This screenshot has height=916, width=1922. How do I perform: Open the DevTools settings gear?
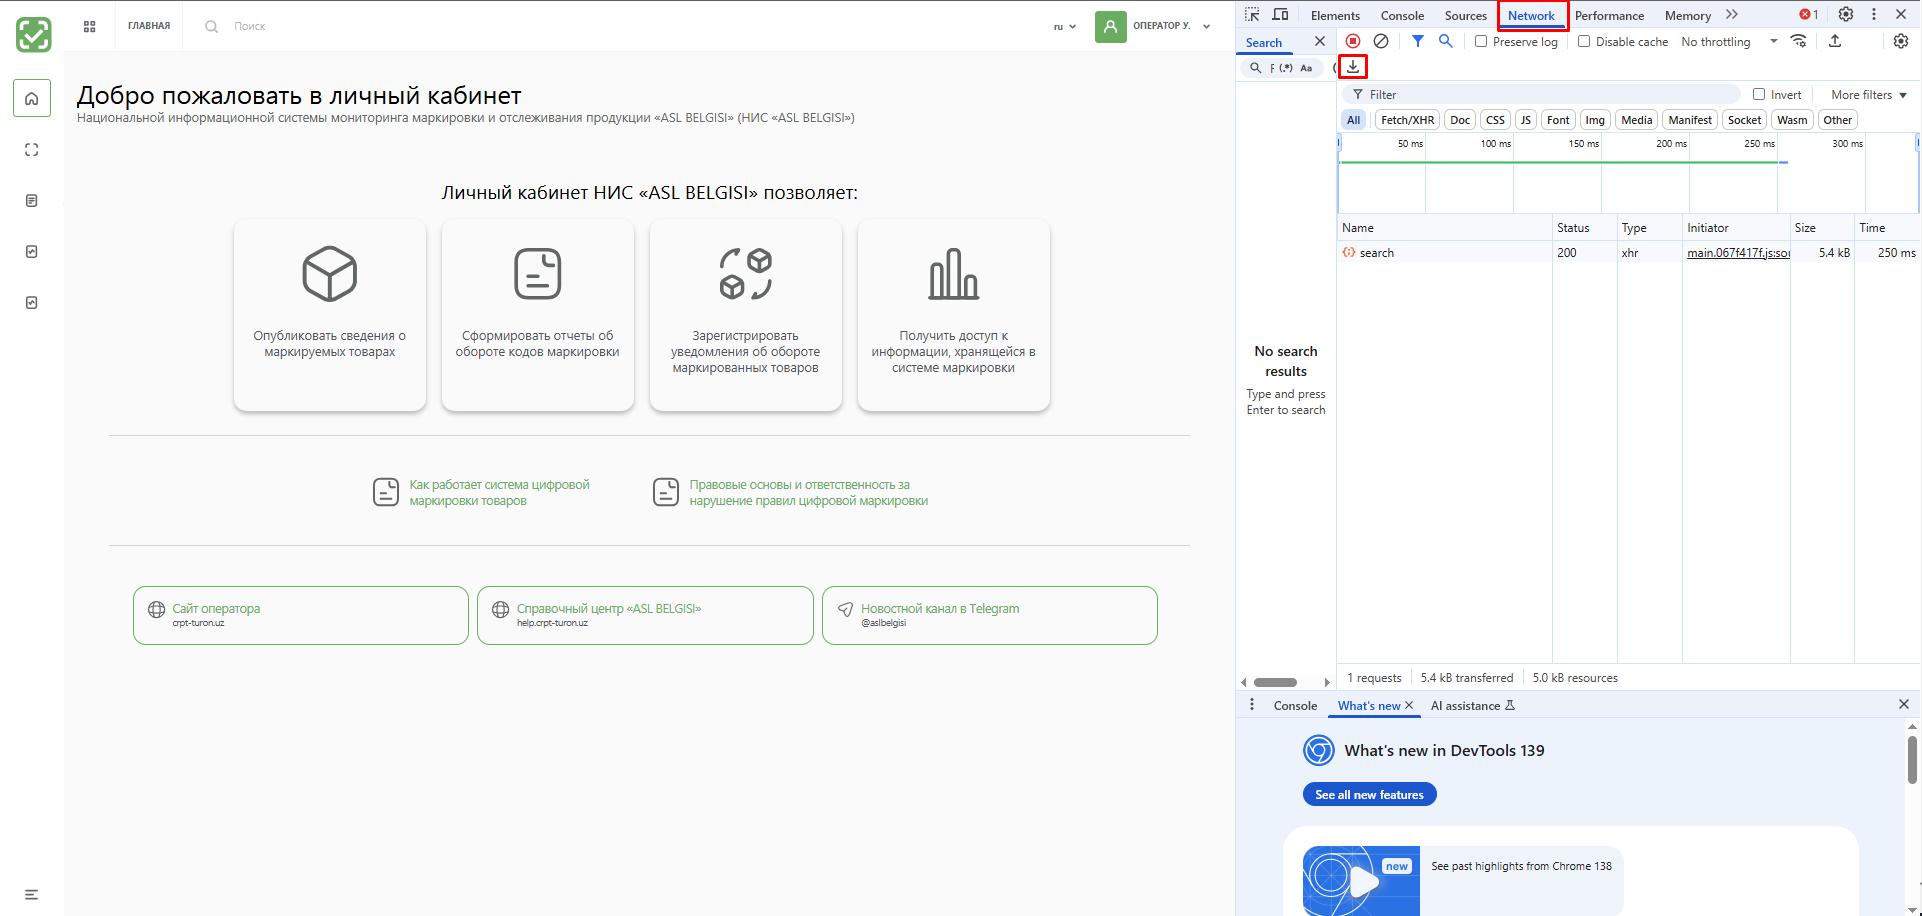coord(1846,15)
